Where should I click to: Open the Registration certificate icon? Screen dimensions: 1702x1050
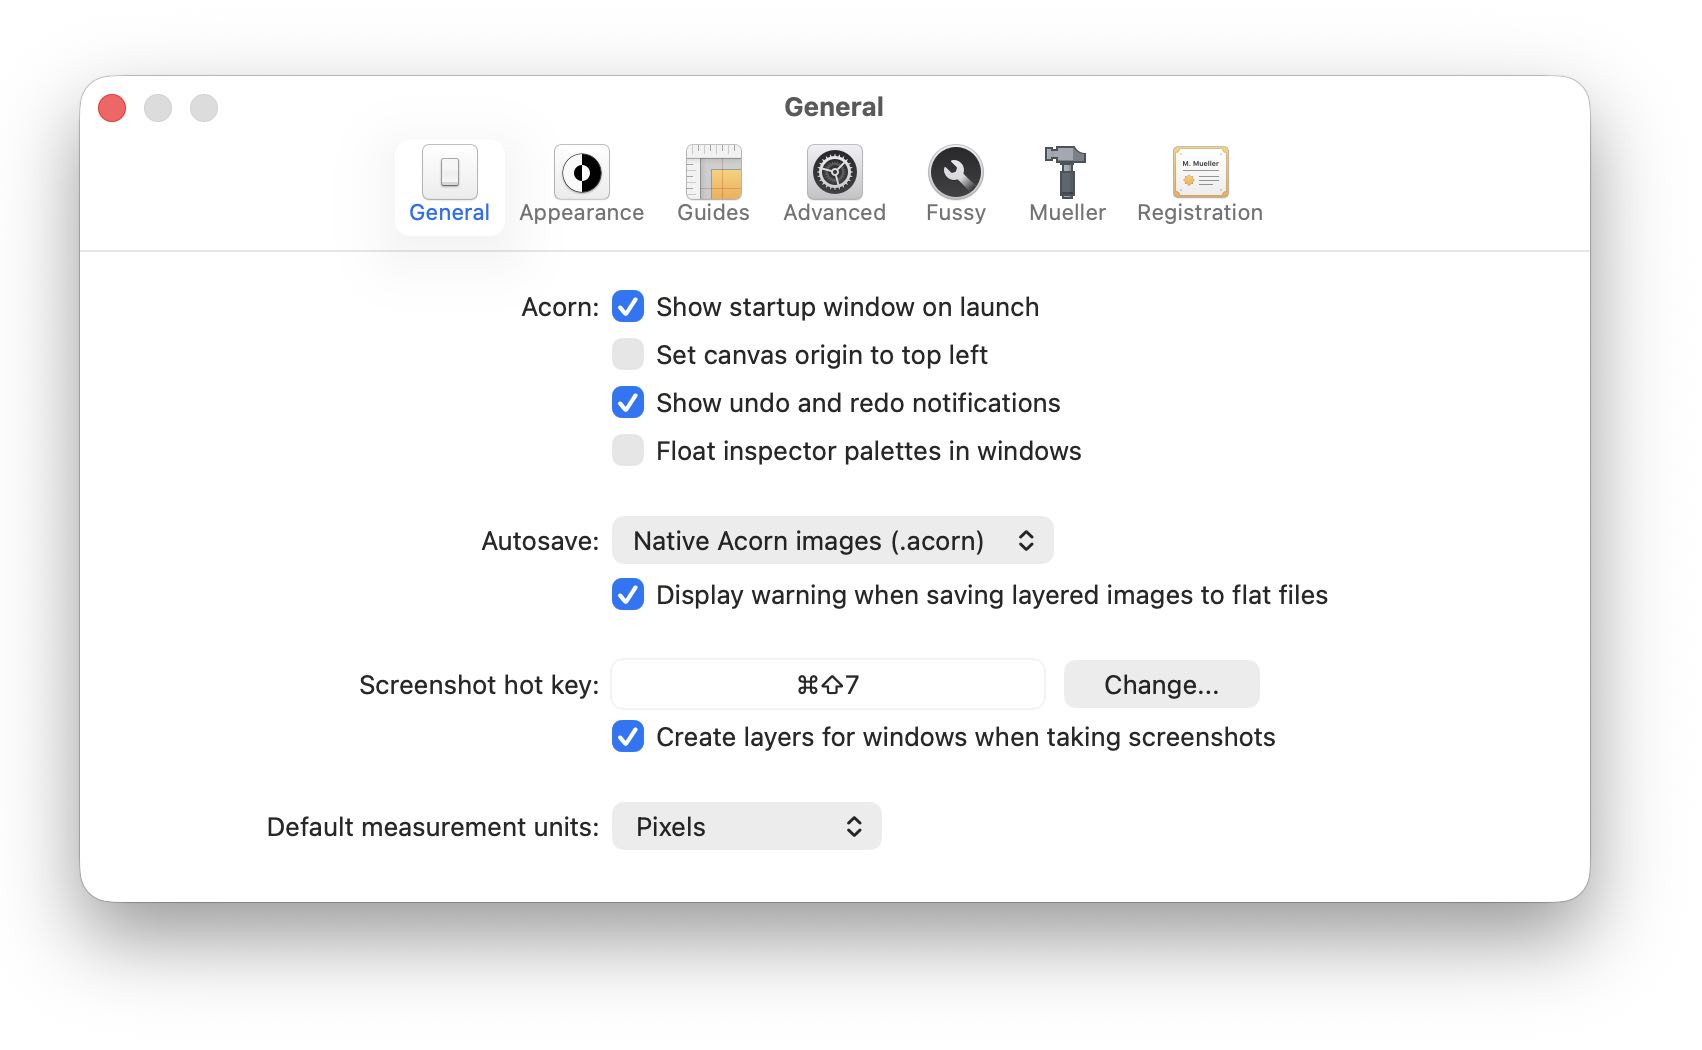1200,172
